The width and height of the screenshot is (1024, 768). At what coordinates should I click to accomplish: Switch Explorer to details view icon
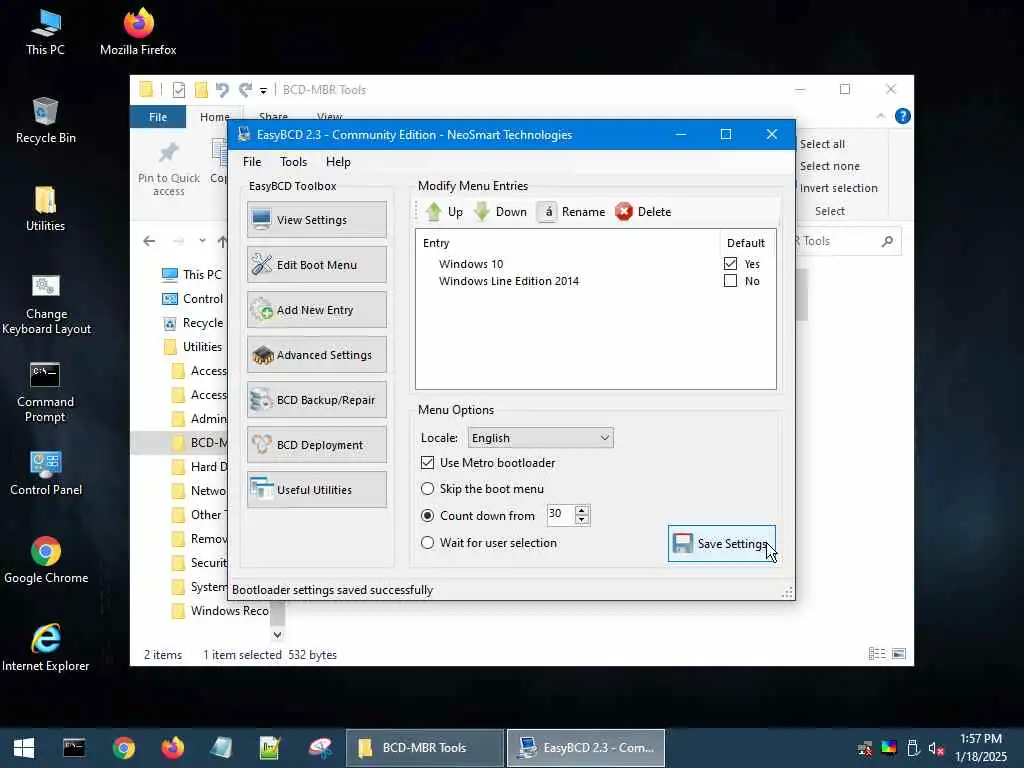tap(876, 654)
